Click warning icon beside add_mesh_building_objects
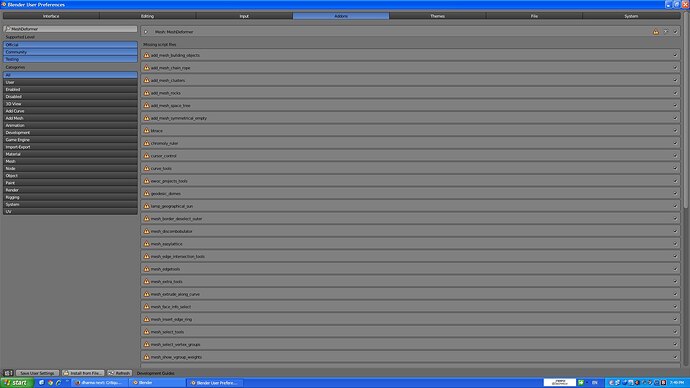690x388 pixels. [x=147, y=55]
